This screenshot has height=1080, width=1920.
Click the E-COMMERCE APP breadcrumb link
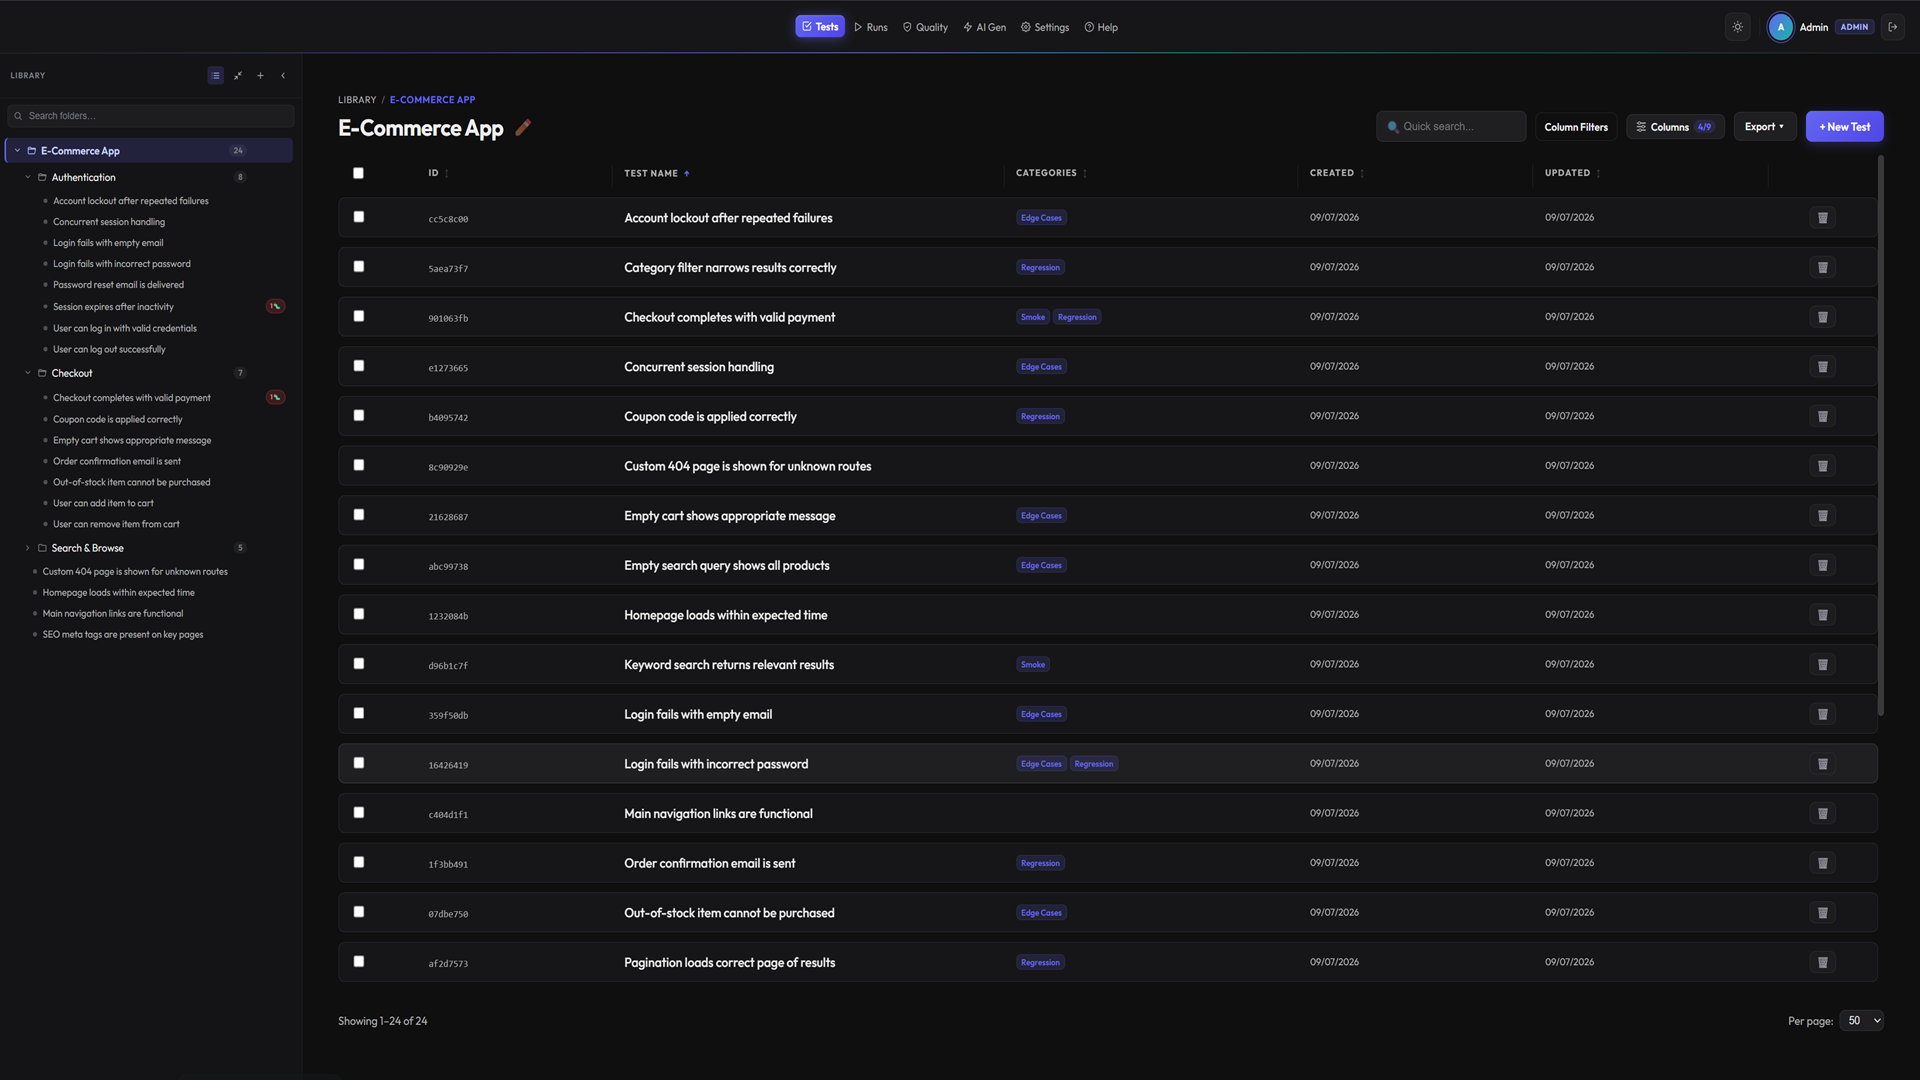[x=432, y=100]
